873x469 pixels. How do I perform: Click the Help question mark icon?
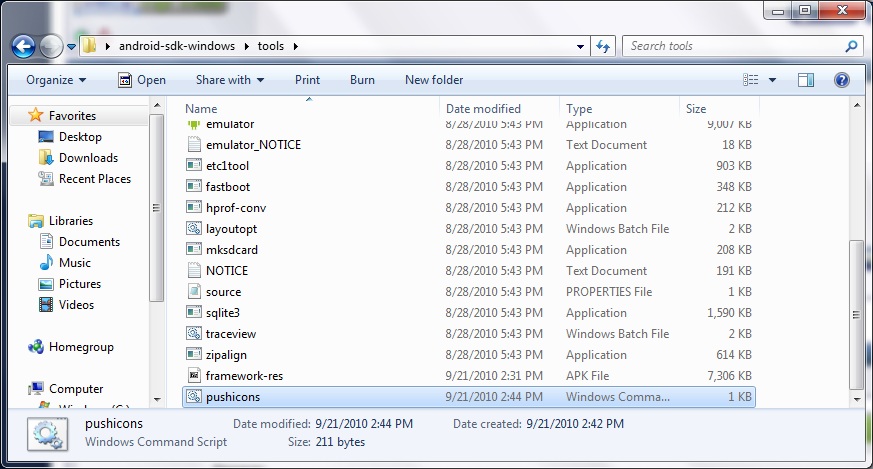point(841,80)
